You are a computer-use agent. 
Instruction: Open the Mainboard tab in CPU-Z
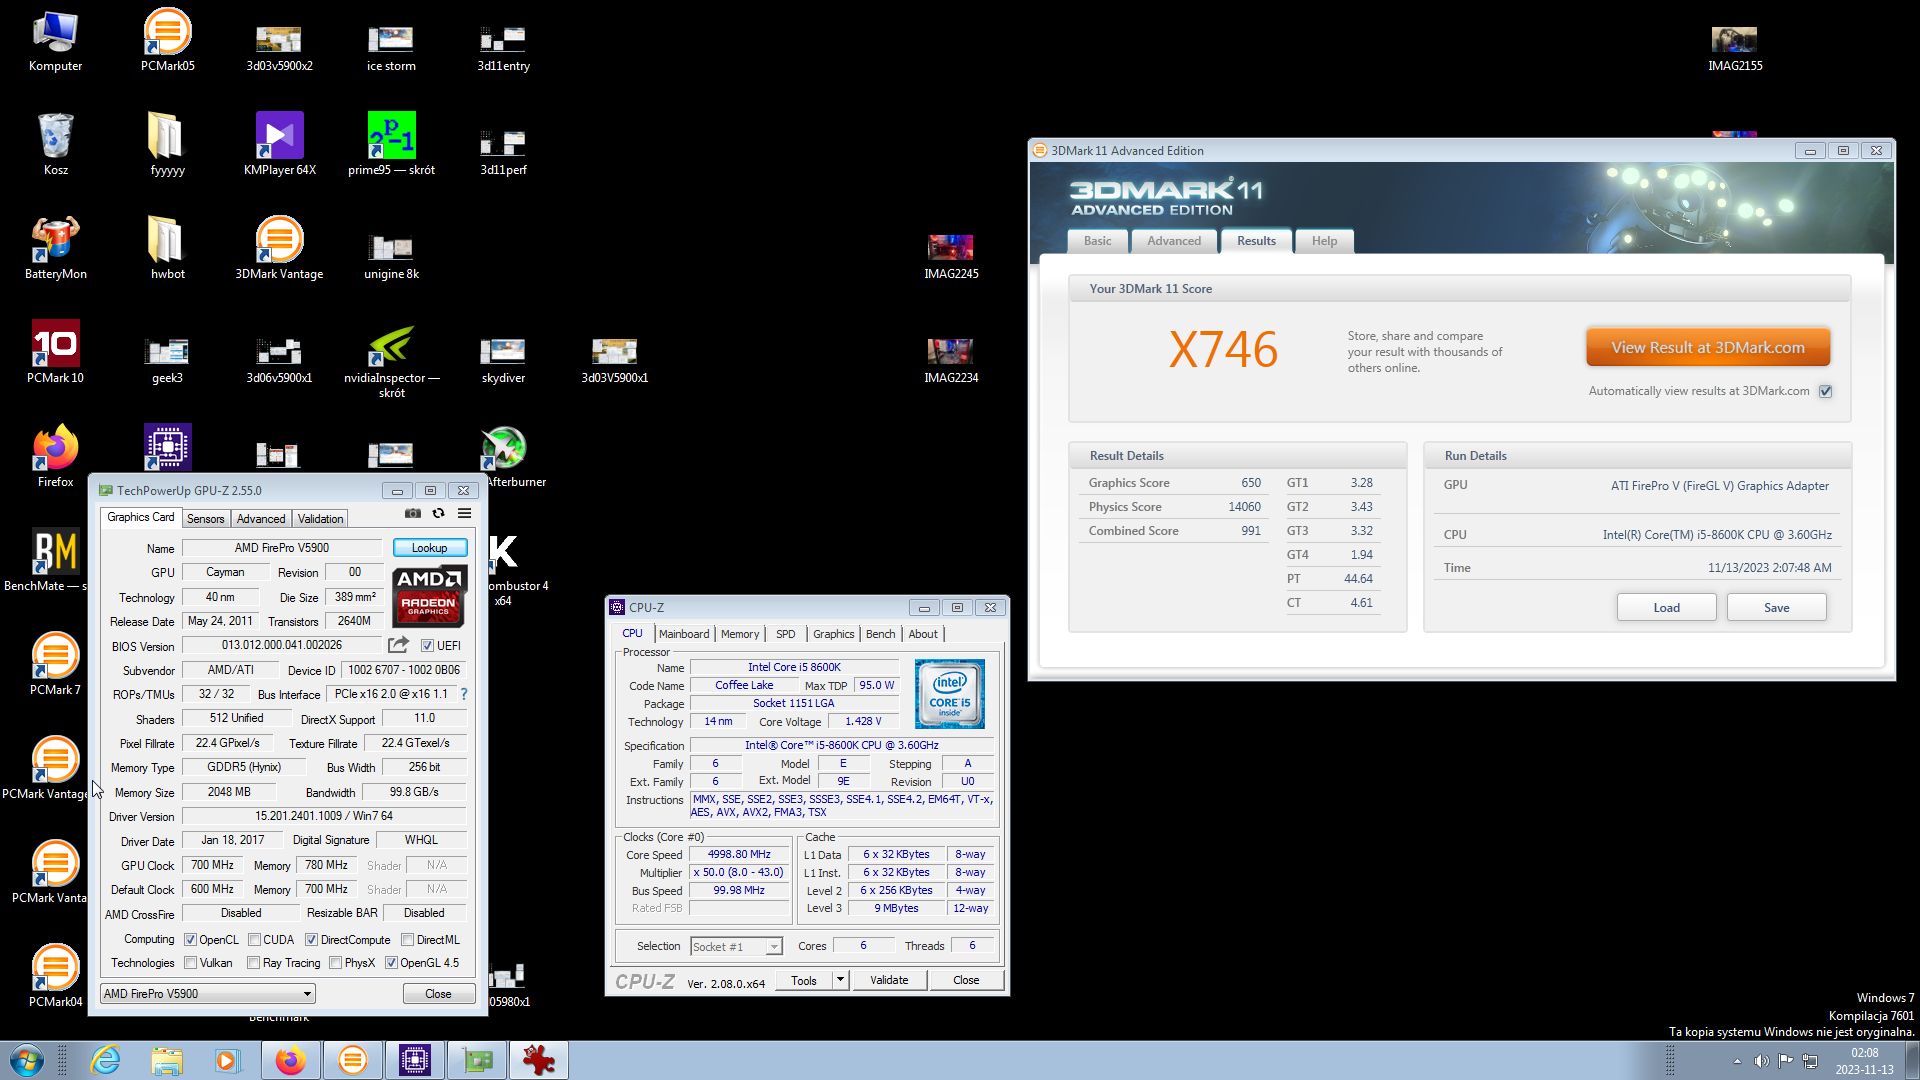(684, 634)
